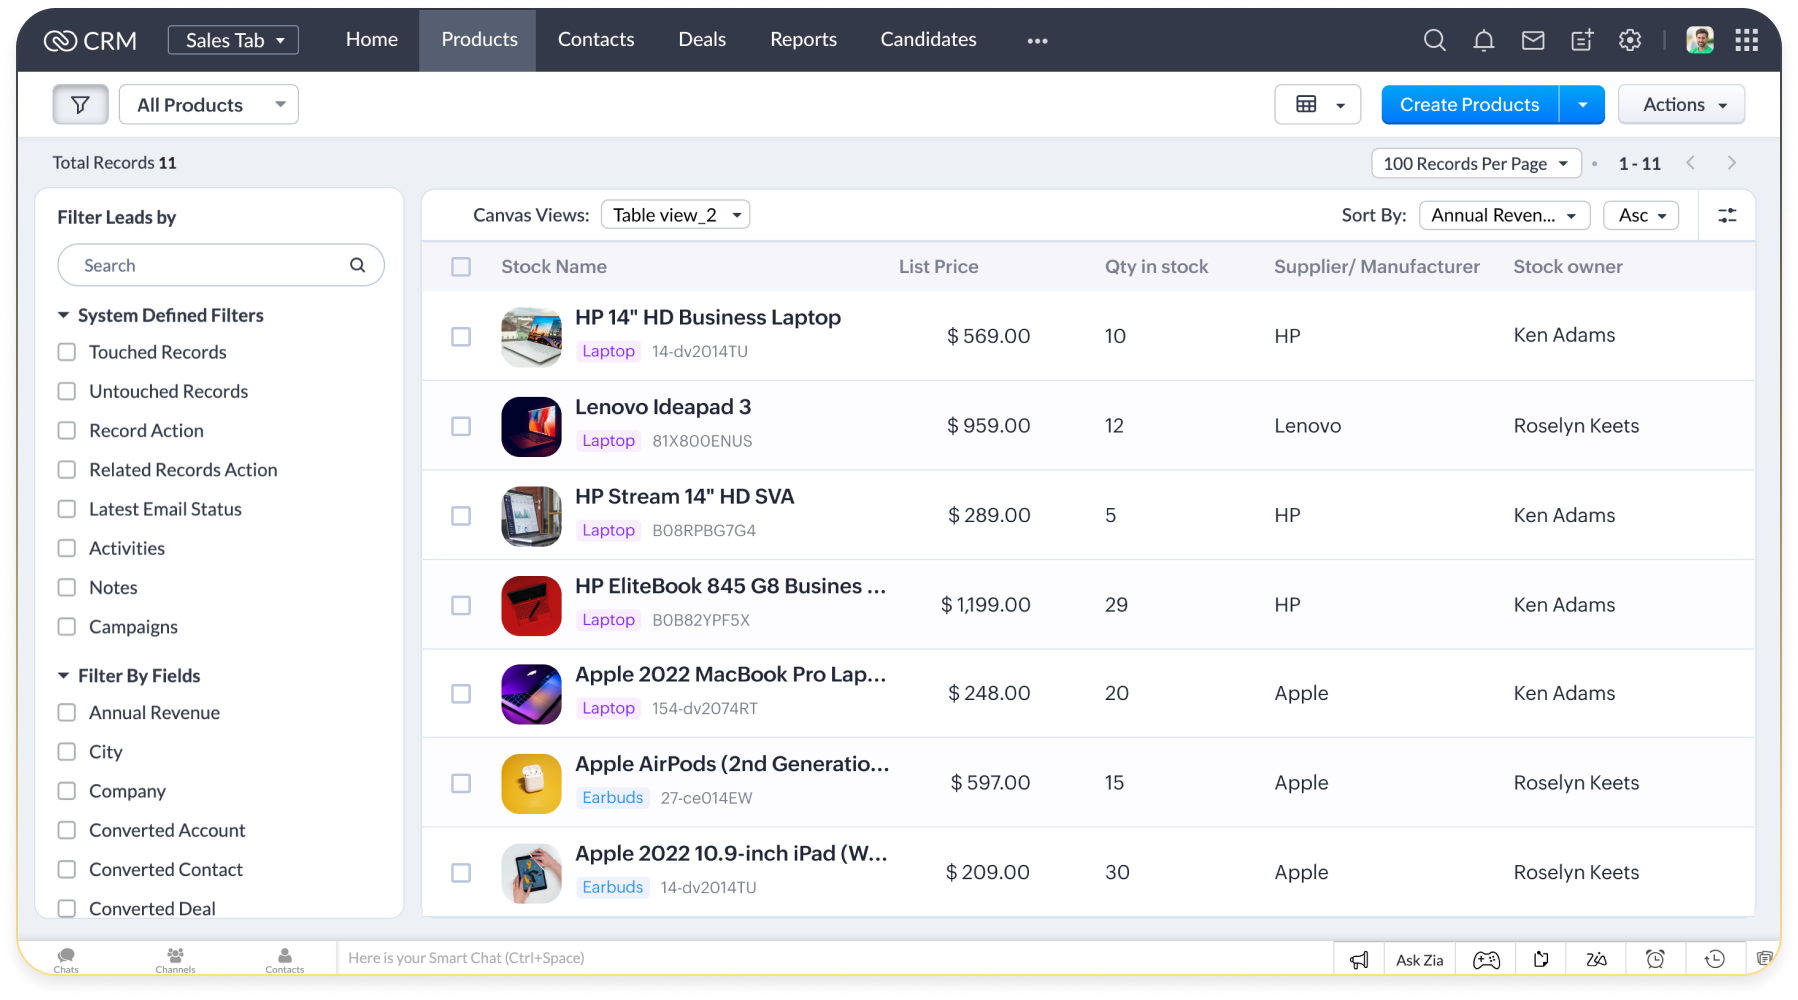
Task: Open the mail envelope icon
Action: [x=1533, y=40]
